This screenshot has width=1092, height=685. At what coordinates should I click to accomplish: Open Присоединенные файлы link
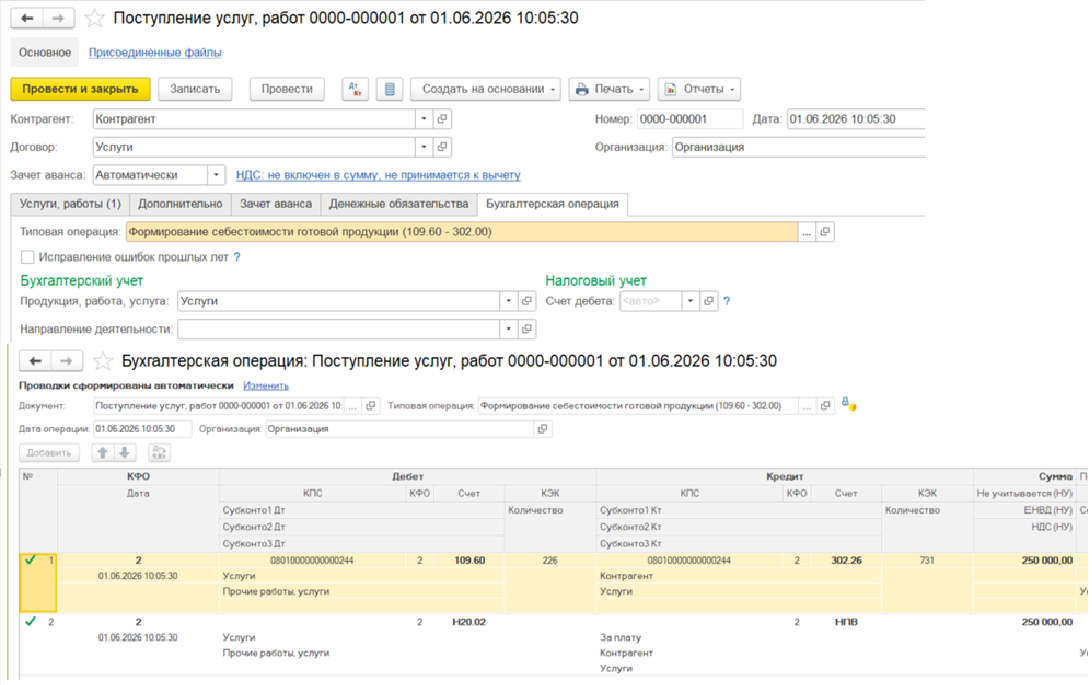155,52
